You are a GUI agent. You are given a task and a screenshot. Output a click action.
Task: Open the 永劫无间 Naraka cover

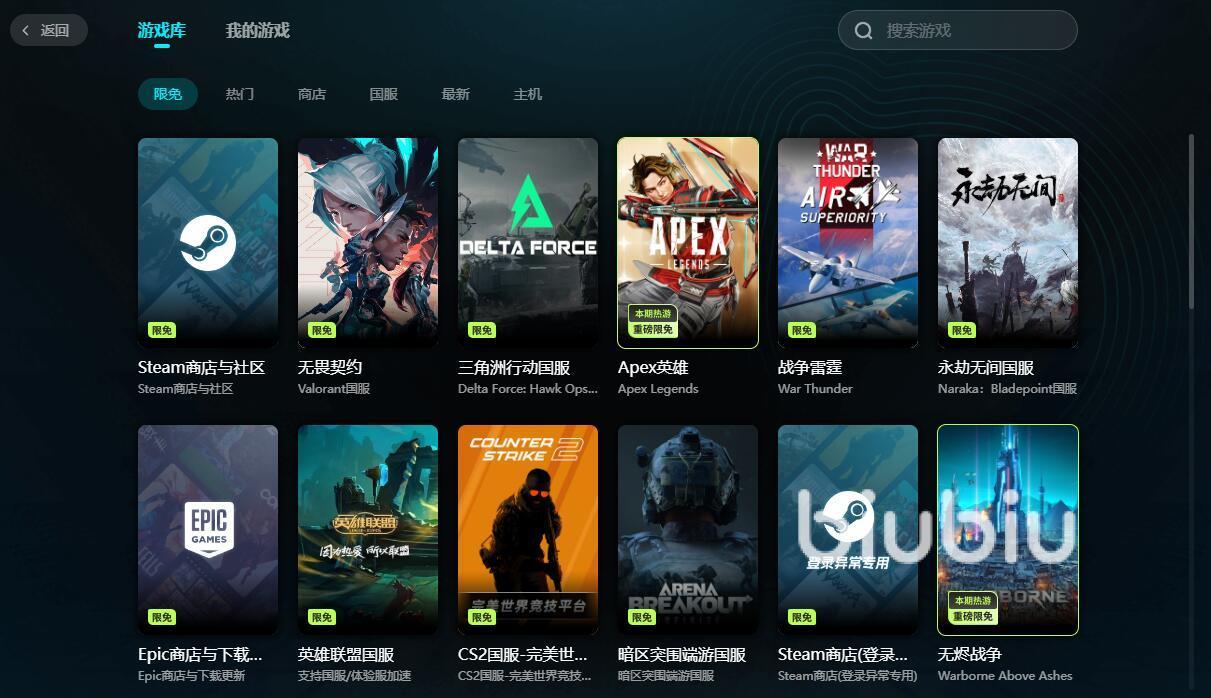(1008, 243)
